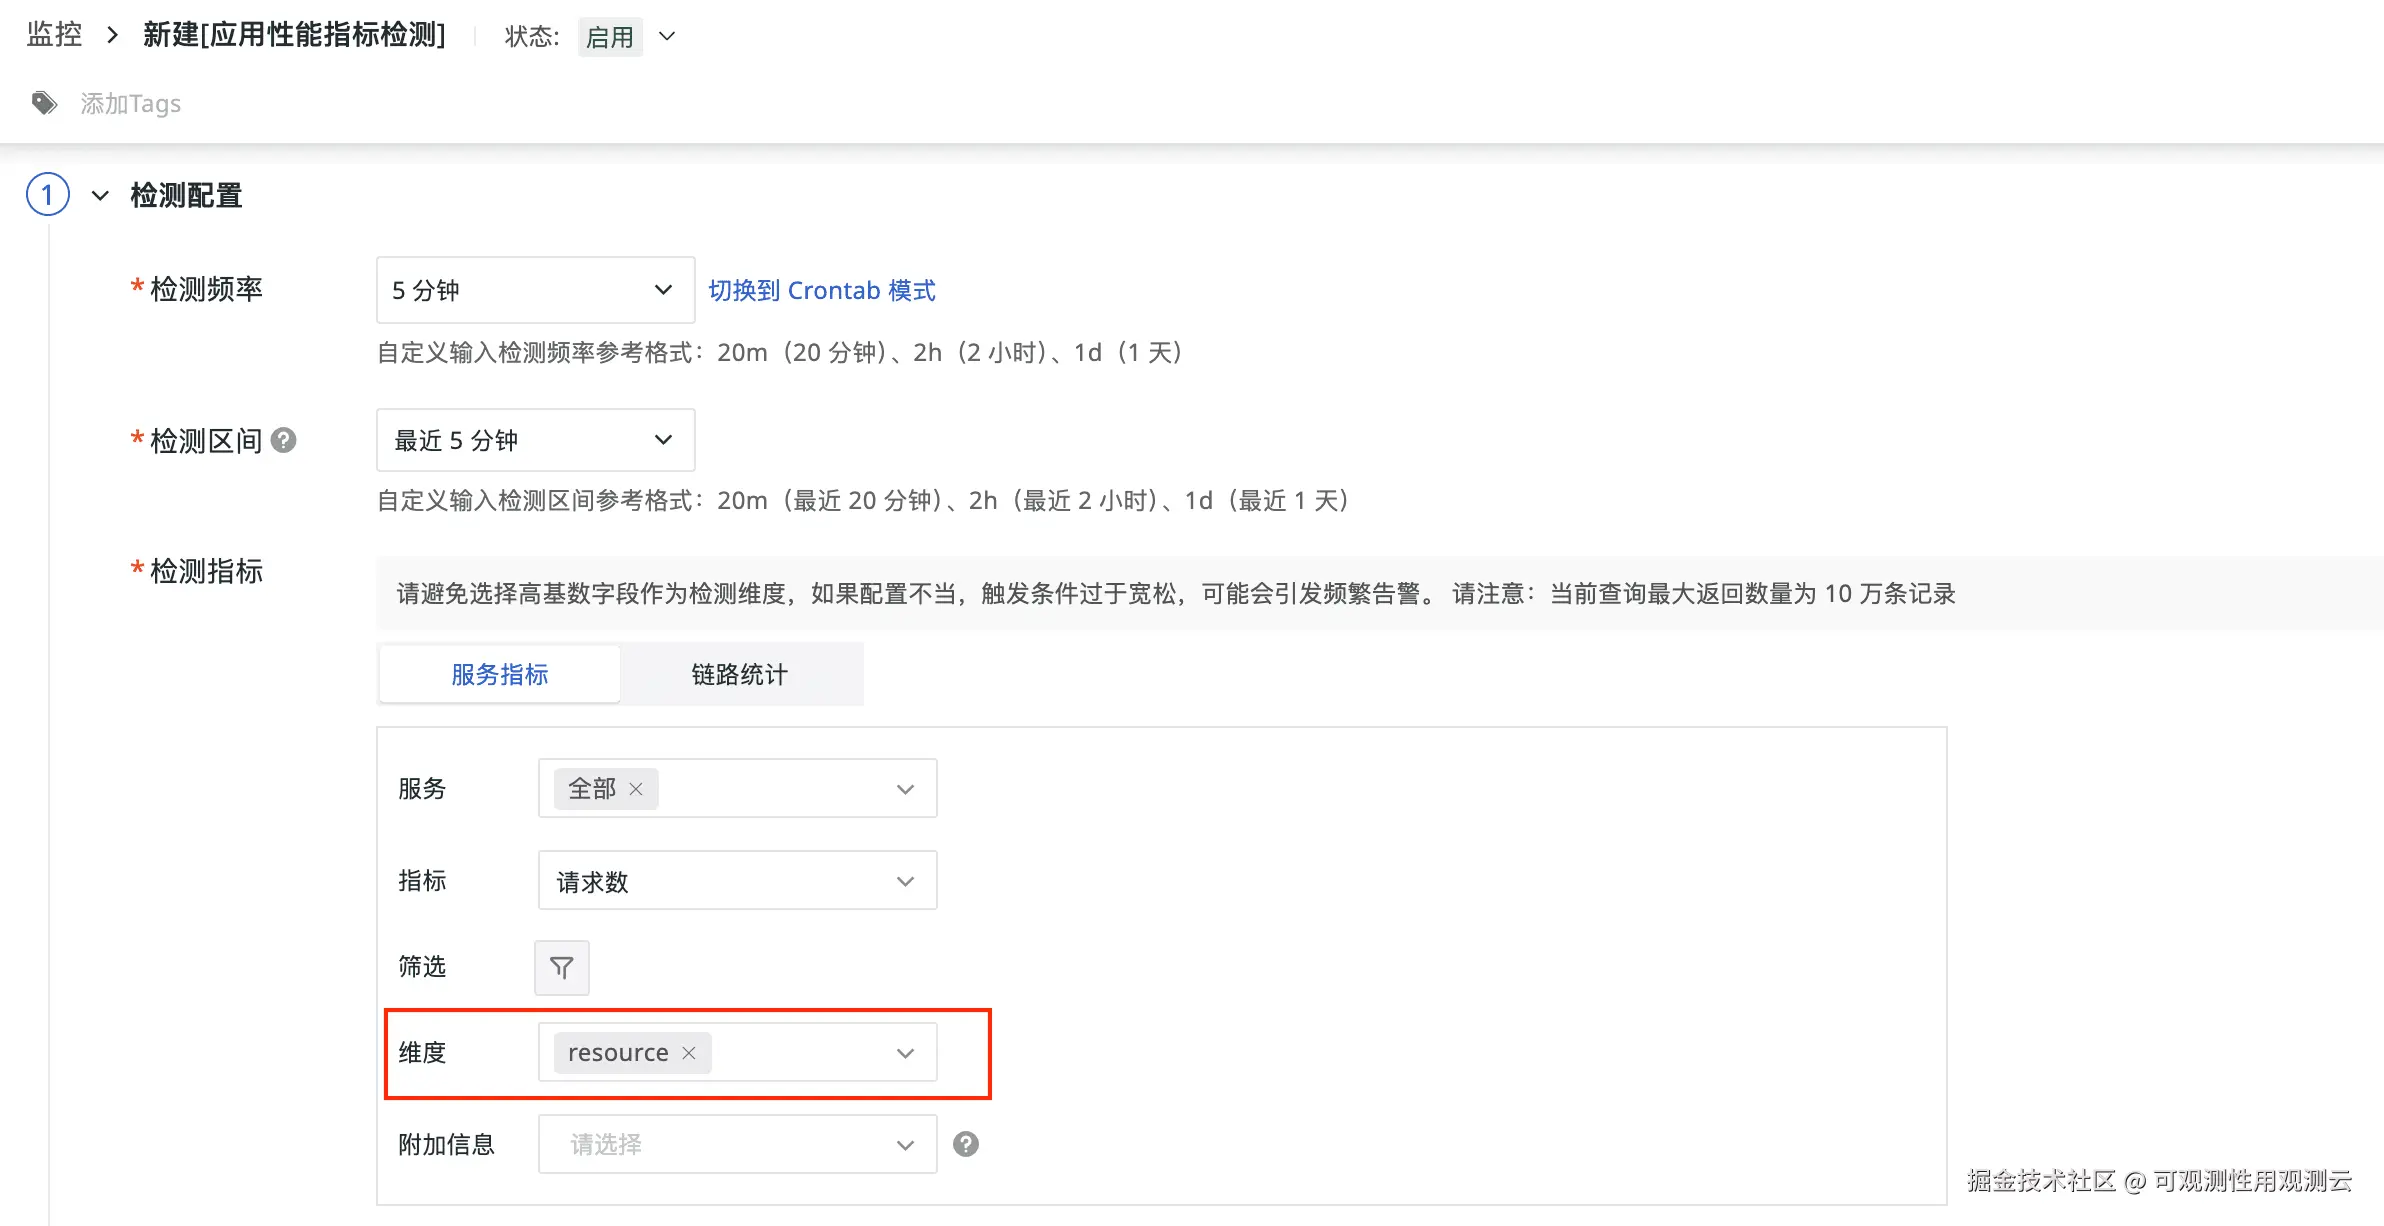Select the 服务指标 tab
This screenshot has width=2384, height=1226.
[499, 674]
